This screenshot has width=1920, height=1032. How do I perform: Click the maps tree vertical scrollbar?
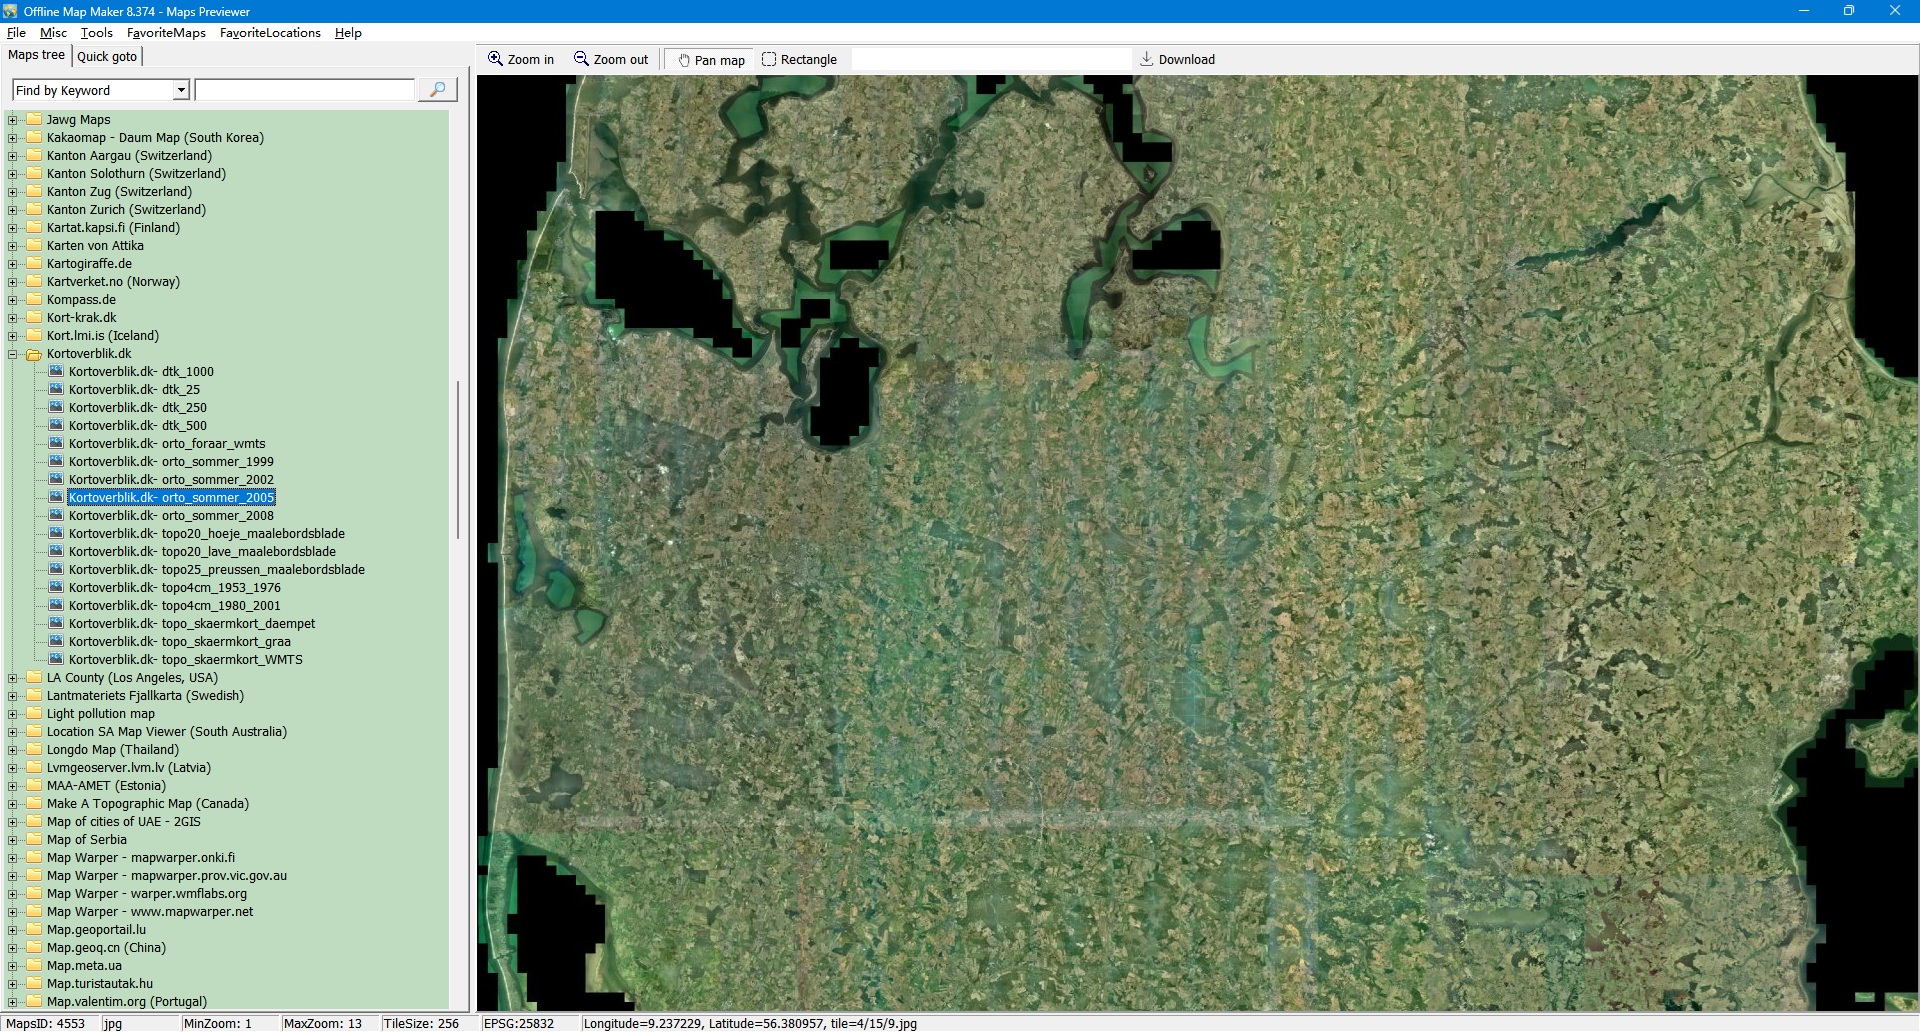point(458,460)
